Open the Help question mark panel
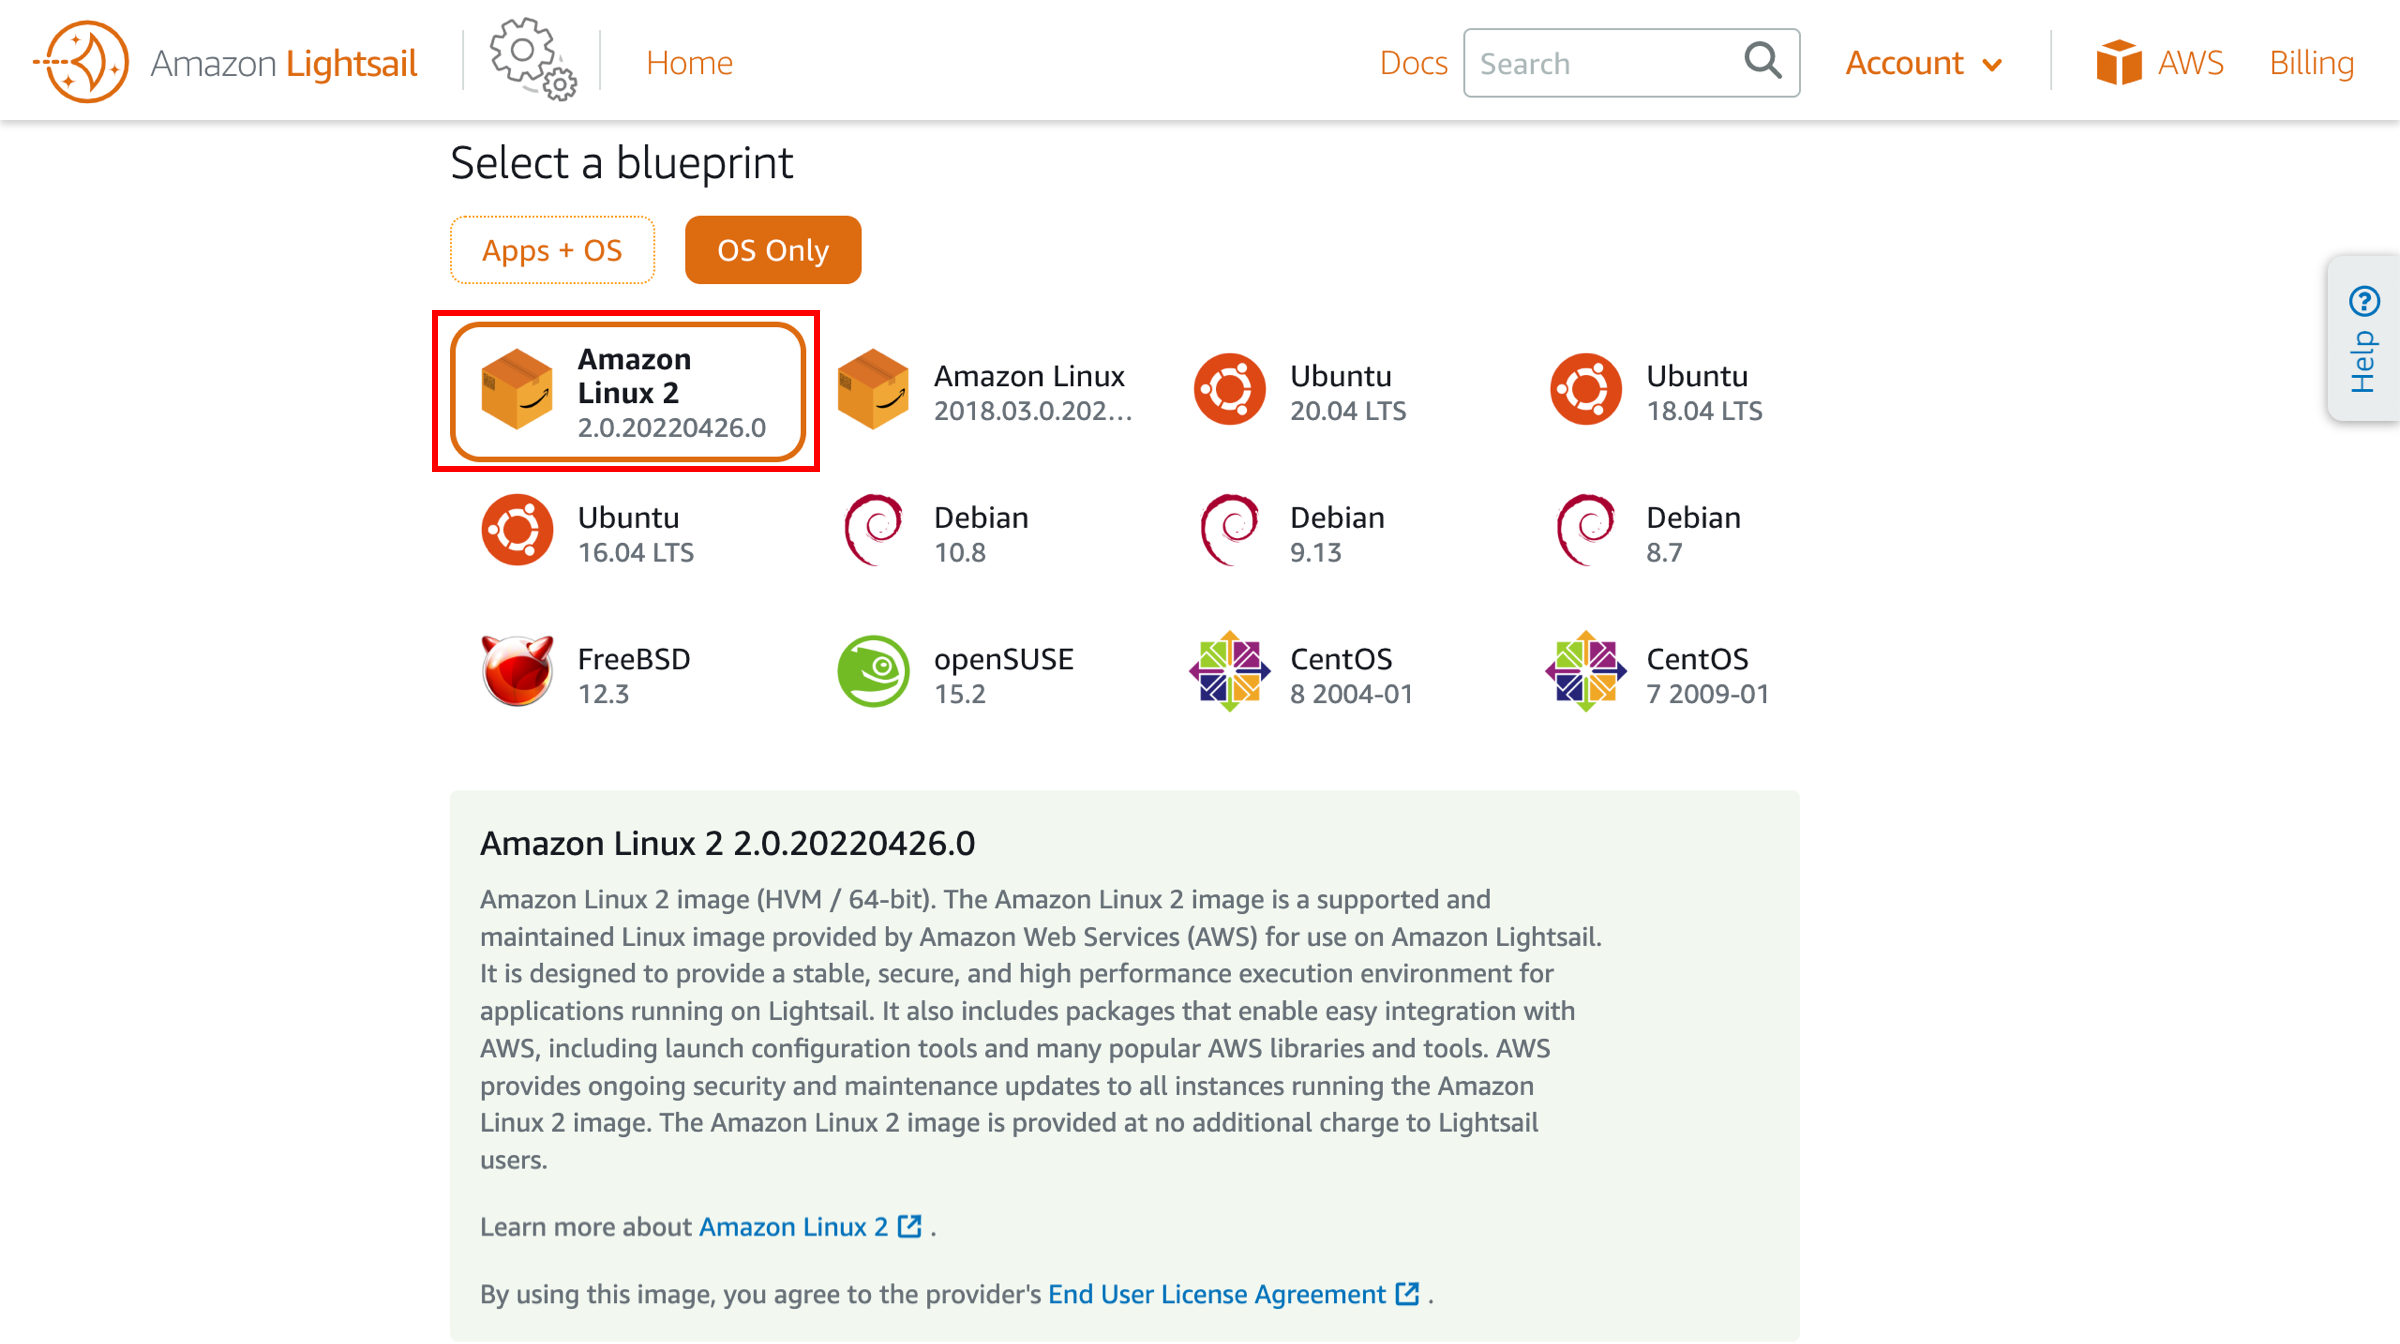The image size is (2400, 1344). (2364, 338)
